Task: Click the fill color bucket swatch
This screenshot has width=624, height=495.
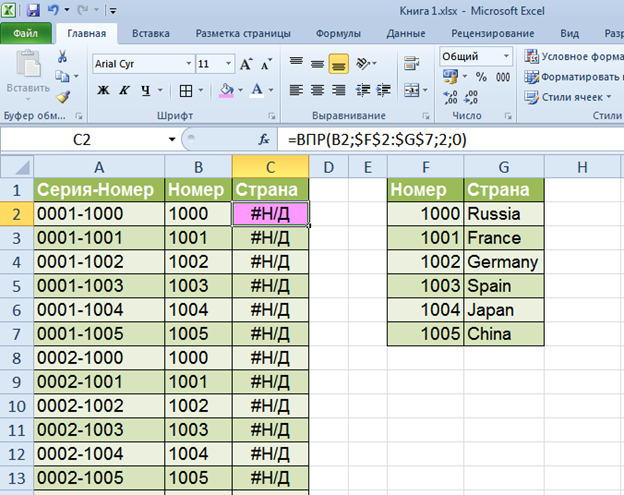Action: (x=226, y=91)
